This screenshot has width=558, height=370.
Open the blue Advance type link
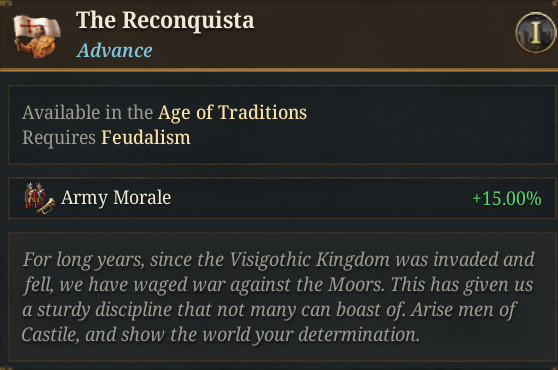[x=115, y=51]
